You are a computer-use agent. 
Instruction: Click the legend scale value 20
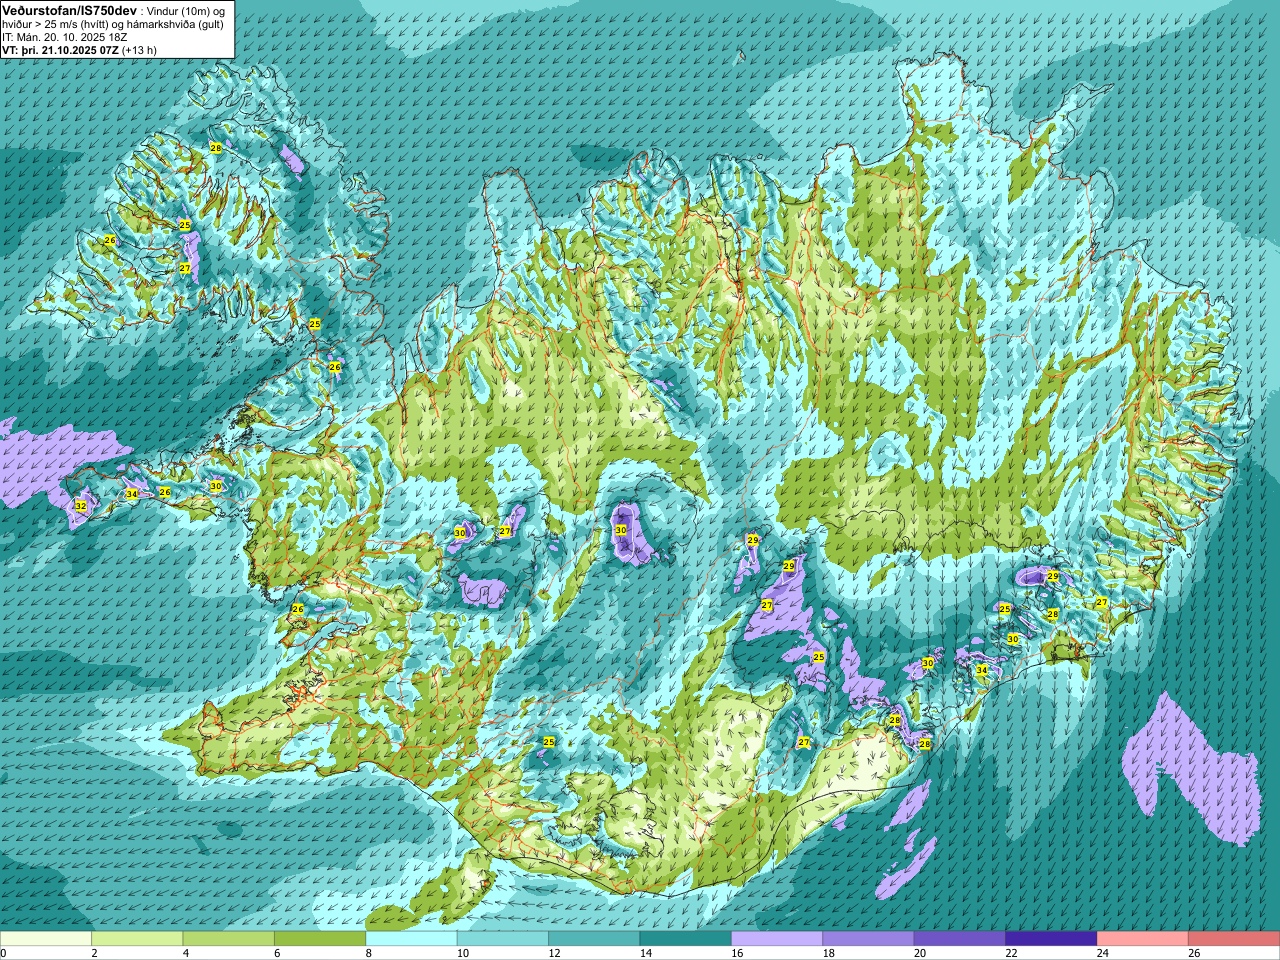[x=920, y=953]
